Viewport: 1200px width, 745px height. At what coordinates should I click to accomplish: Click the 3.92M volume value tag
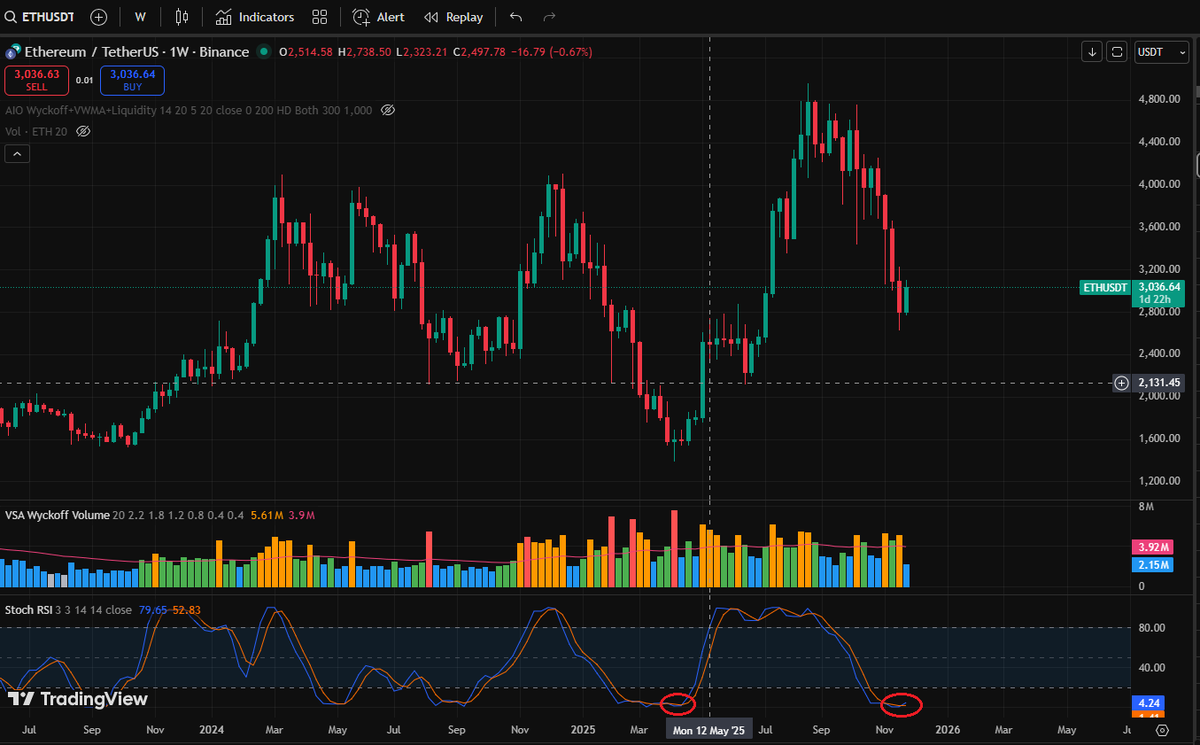(1151, 547)
